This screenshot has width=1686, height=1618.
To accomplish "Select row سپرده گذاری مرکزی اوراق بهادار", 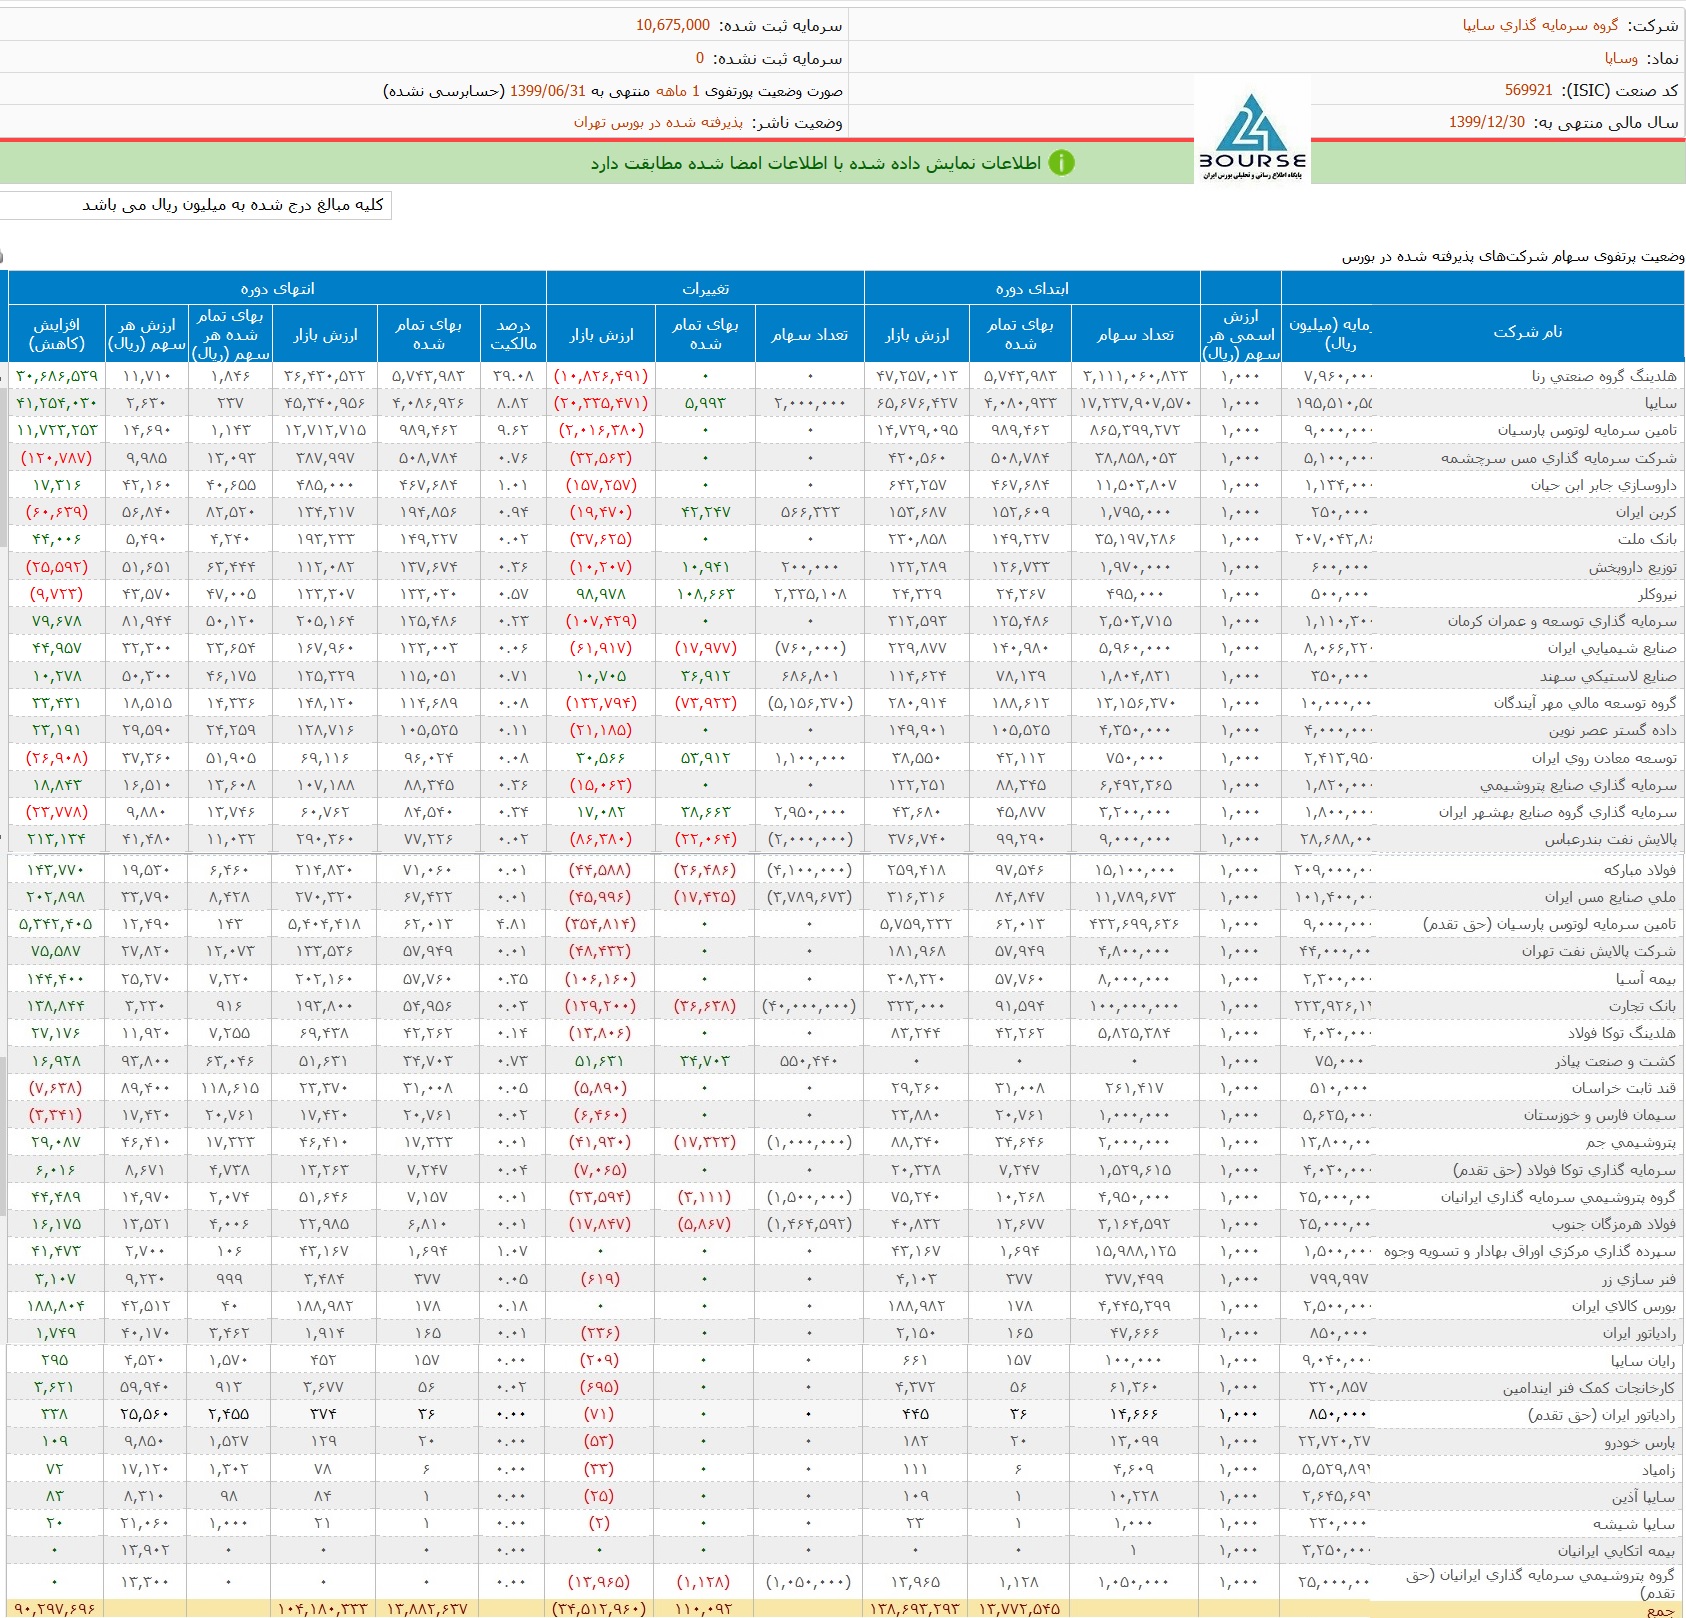I will pyautogui.click(x=846, y=1251).
